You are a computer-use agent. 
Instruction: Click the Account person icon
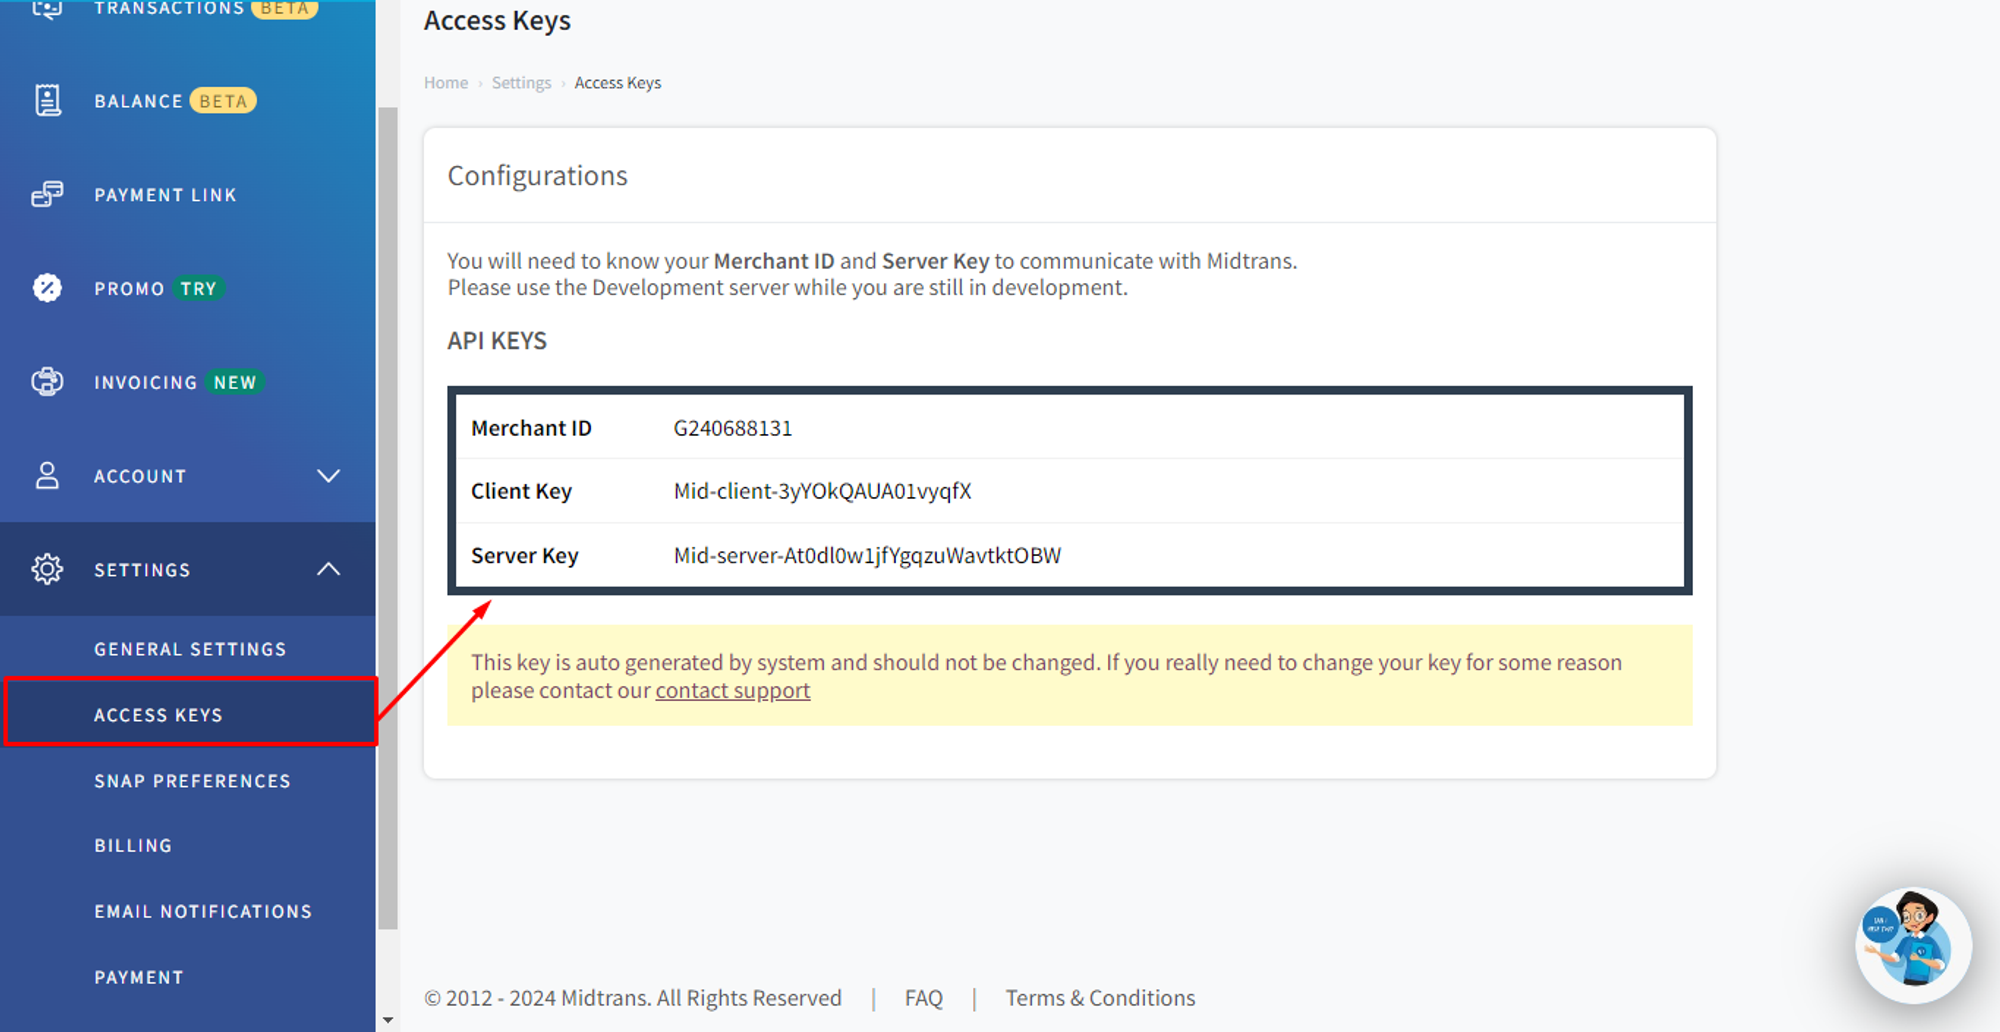47,476
